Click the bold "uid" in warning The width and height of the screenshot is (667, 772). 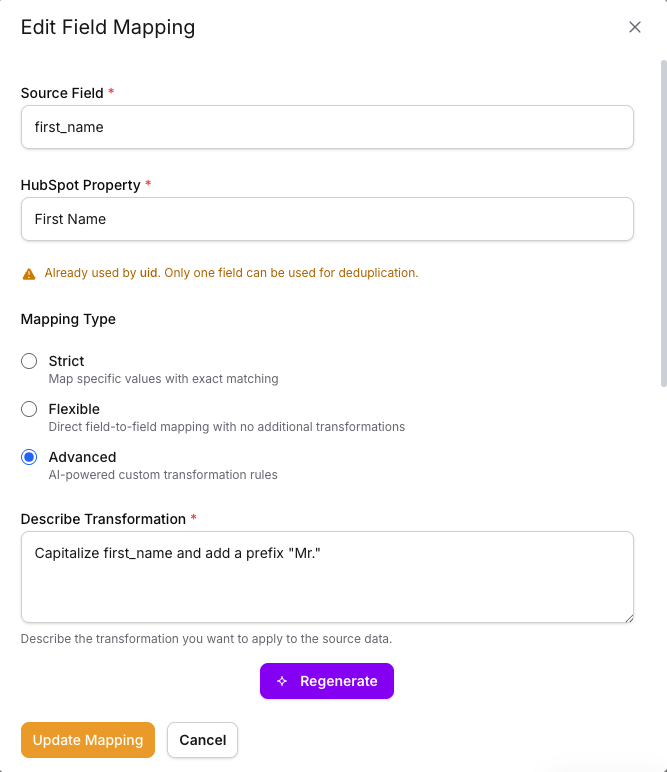[148, 273]
